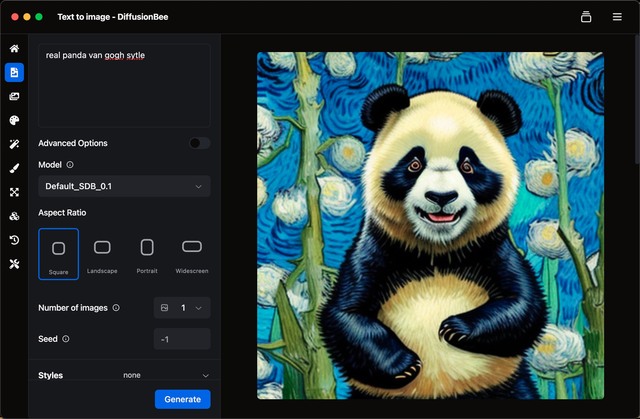Image resolution: width=640 pixels, height=419 pixels.
Task: Toggle the Advanced Options switch
Action: click(200, 143)
